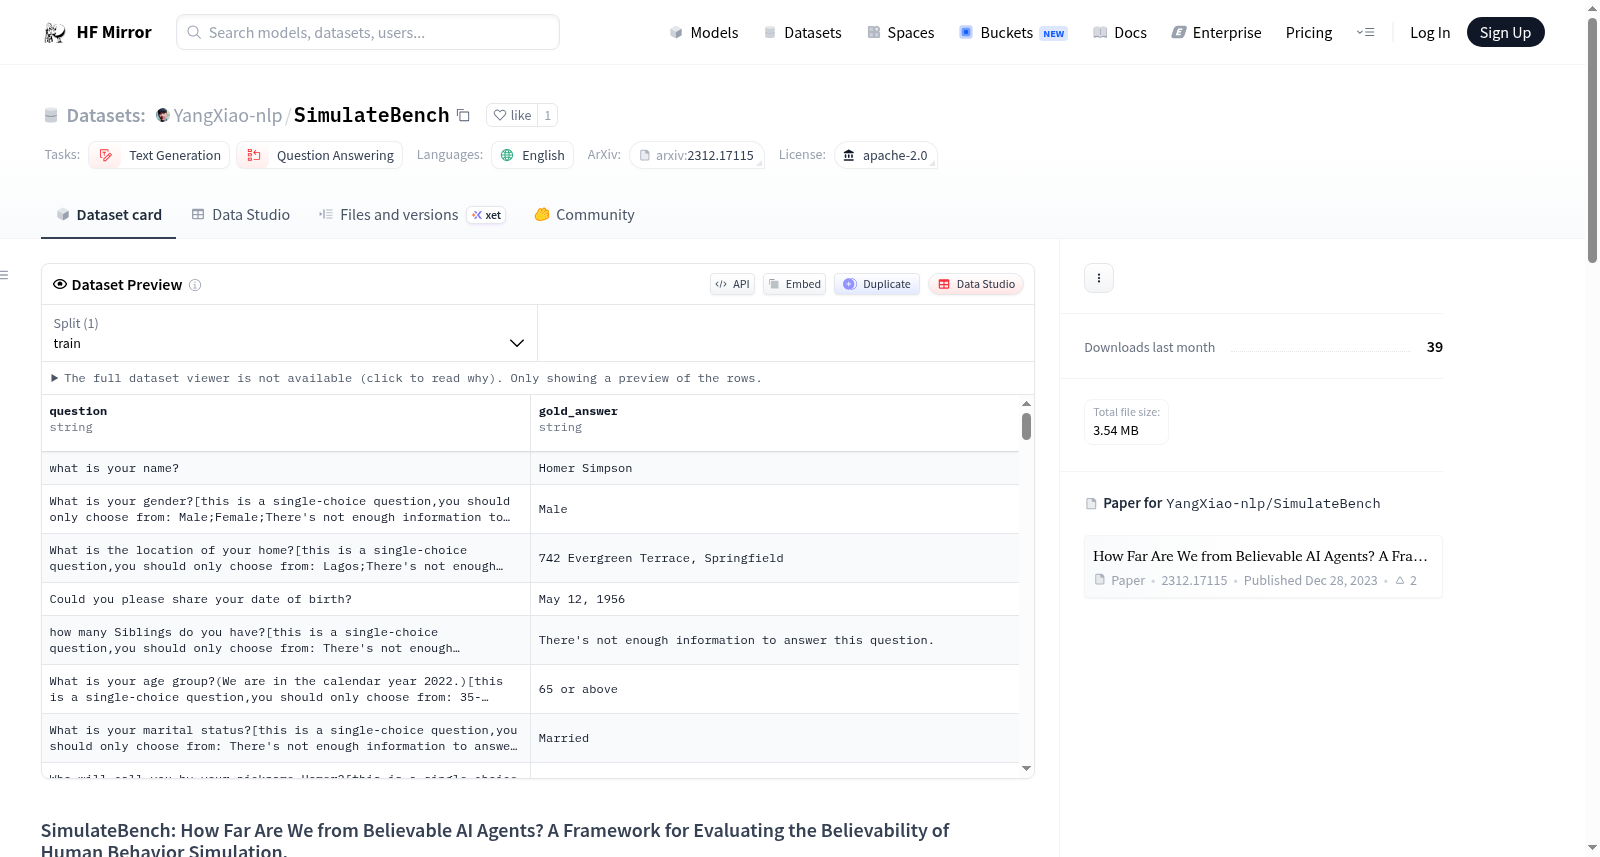The image size is (1600, 857).
Task: Click the upvote triangle icon on the paper card
Action: tap(1400, 581)
